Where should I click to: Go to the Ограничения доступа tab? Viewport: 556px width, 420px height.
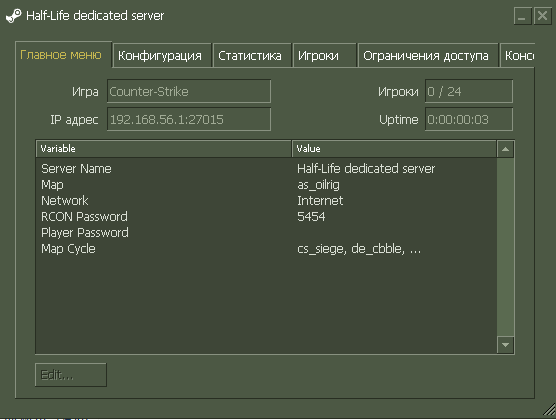pyautogui.click(x=428, y=56)
